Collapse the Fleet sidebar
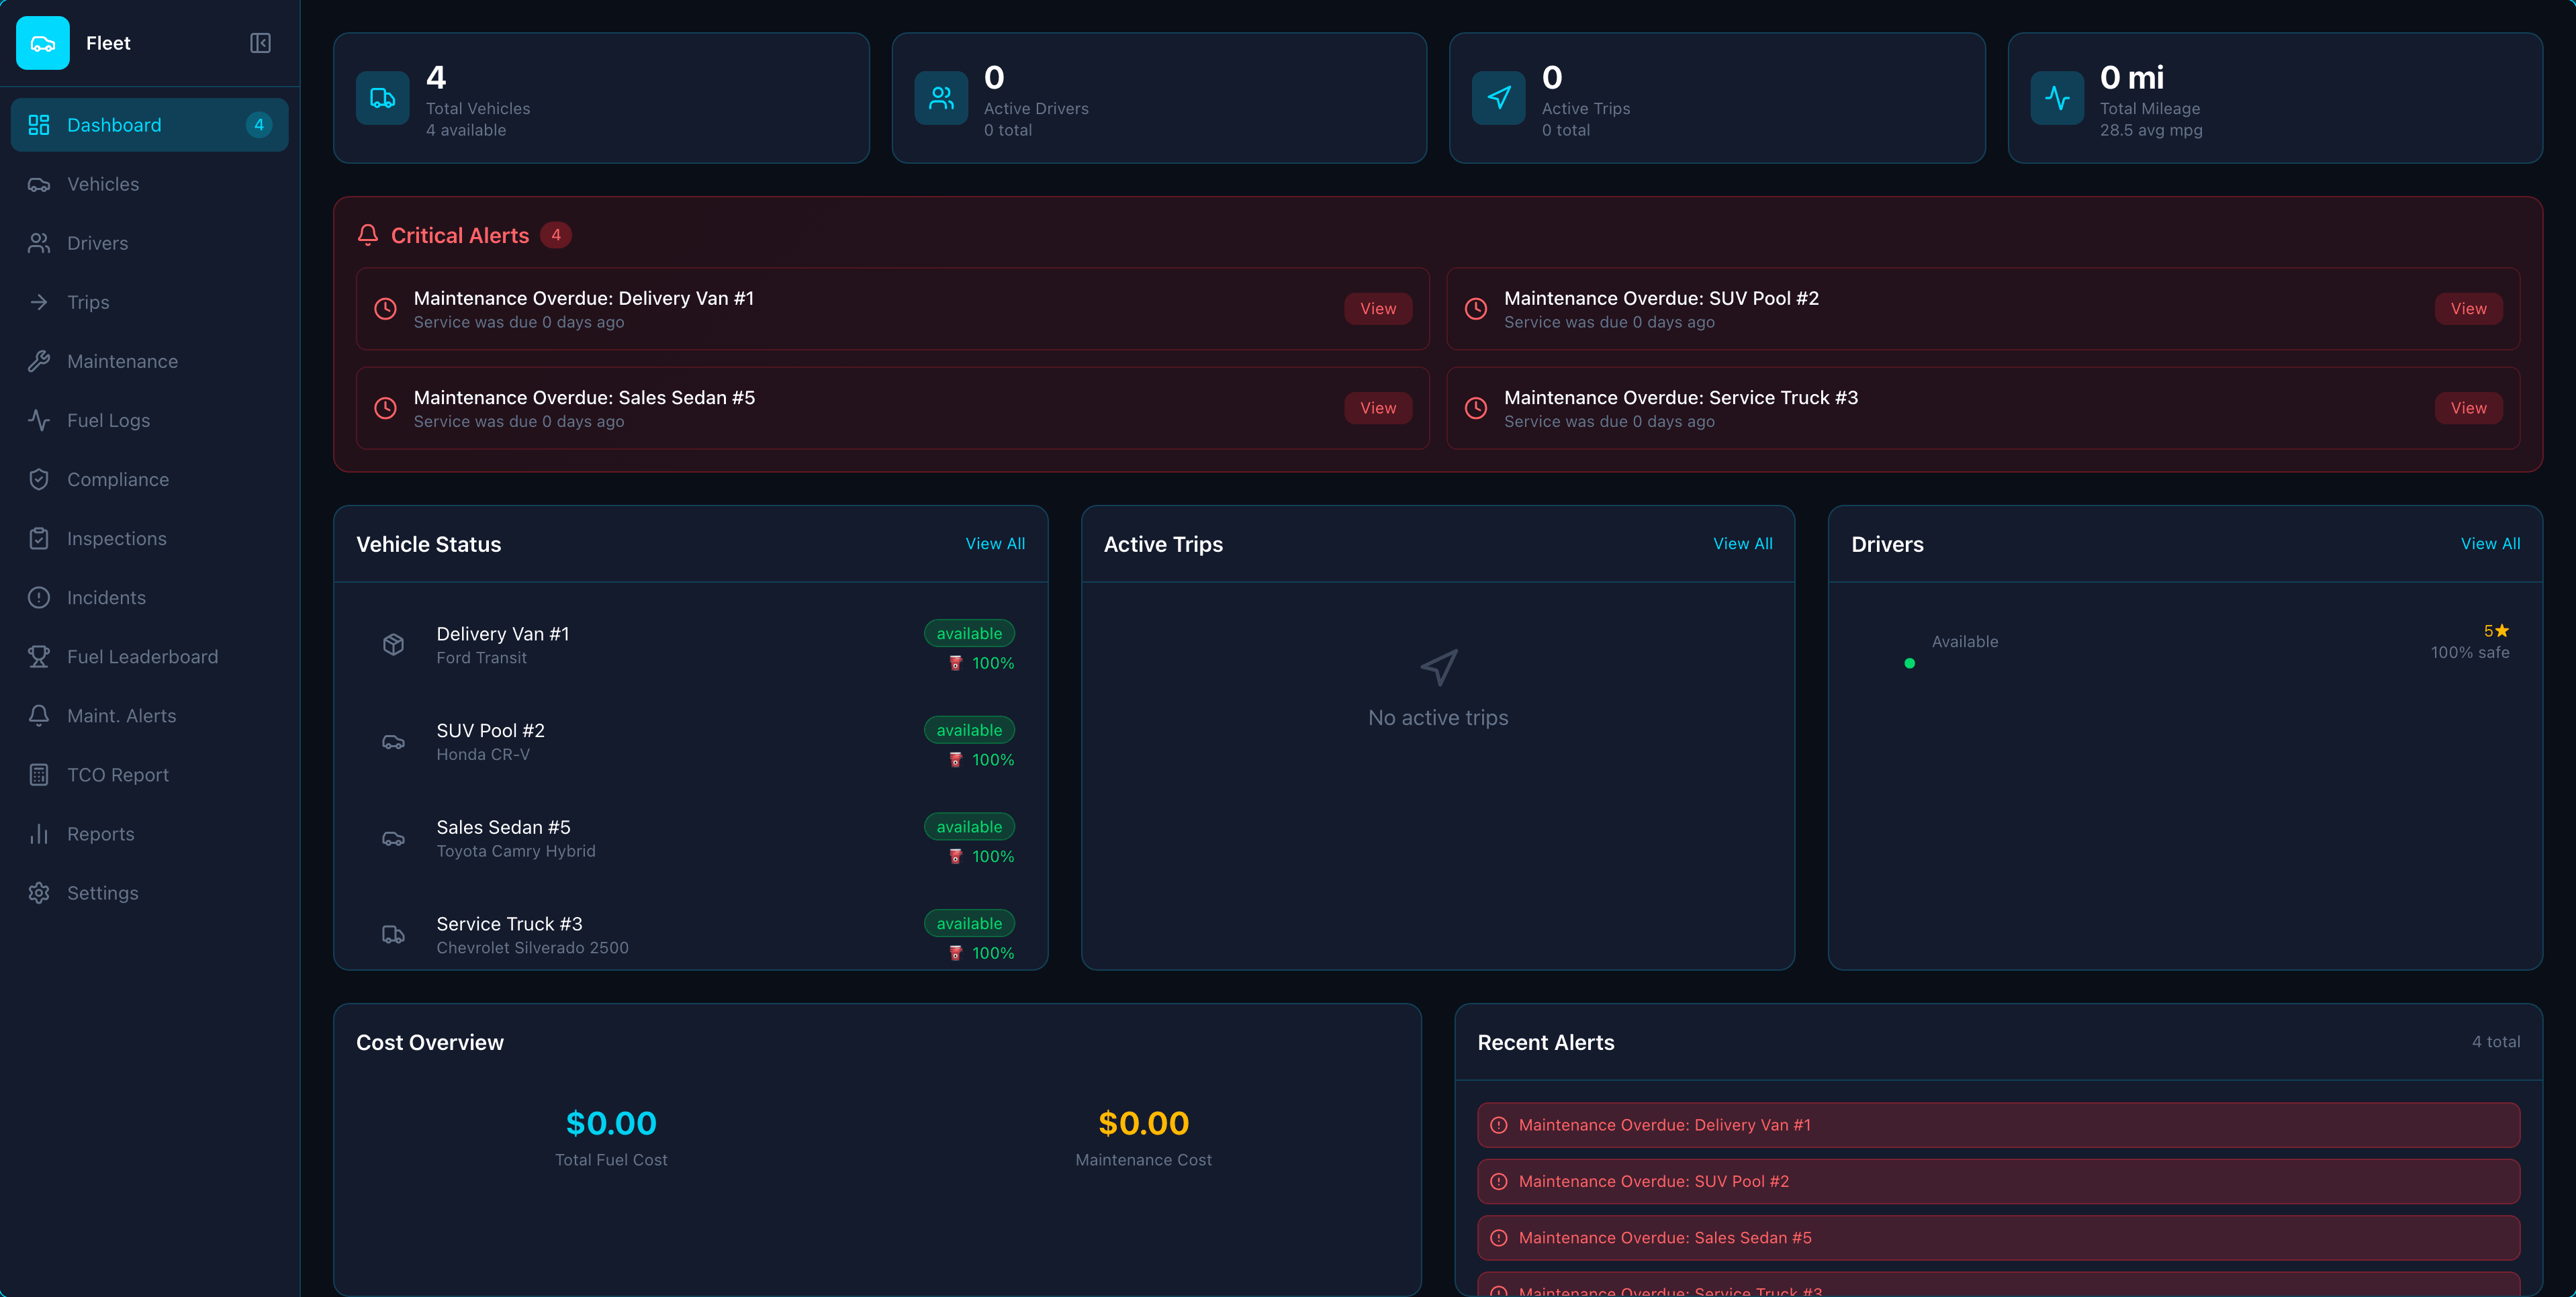Image resolution: width=2576 pixels, height=1297 pixels. coord(260,43)
